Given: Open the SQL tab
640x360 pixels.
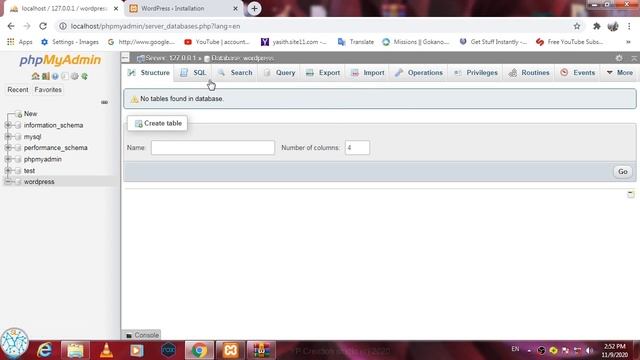Looking at the screenshot, I should 193,73.
